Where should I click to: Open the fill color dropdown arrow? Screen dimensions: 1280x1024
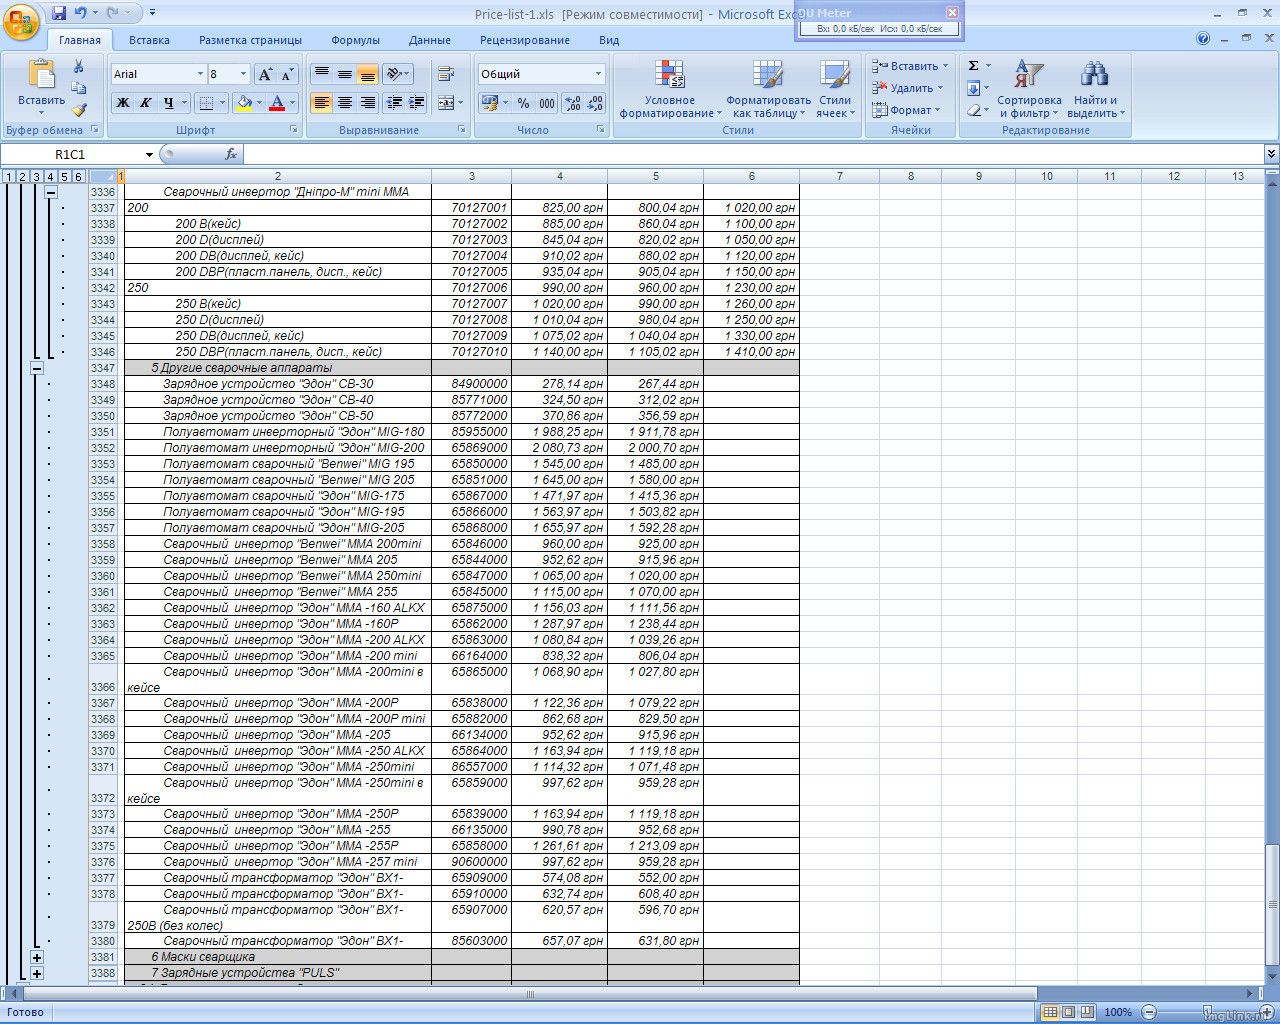click(x=259, y=102)
